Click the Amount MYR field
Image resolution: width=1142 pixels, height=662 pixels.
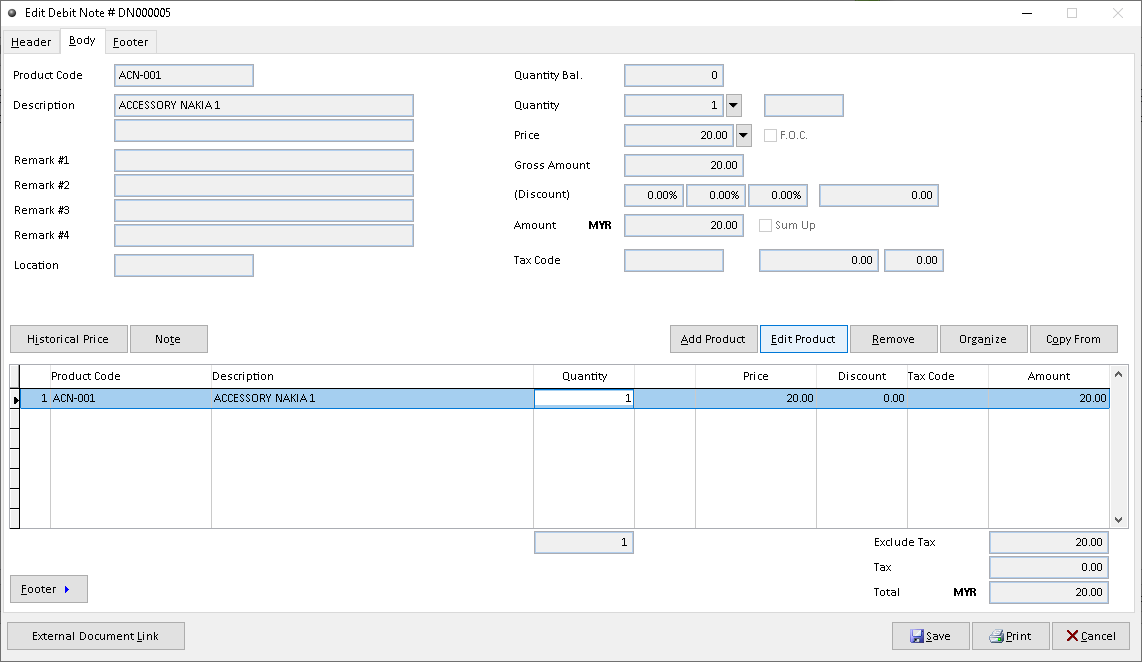tap(684, 225)
